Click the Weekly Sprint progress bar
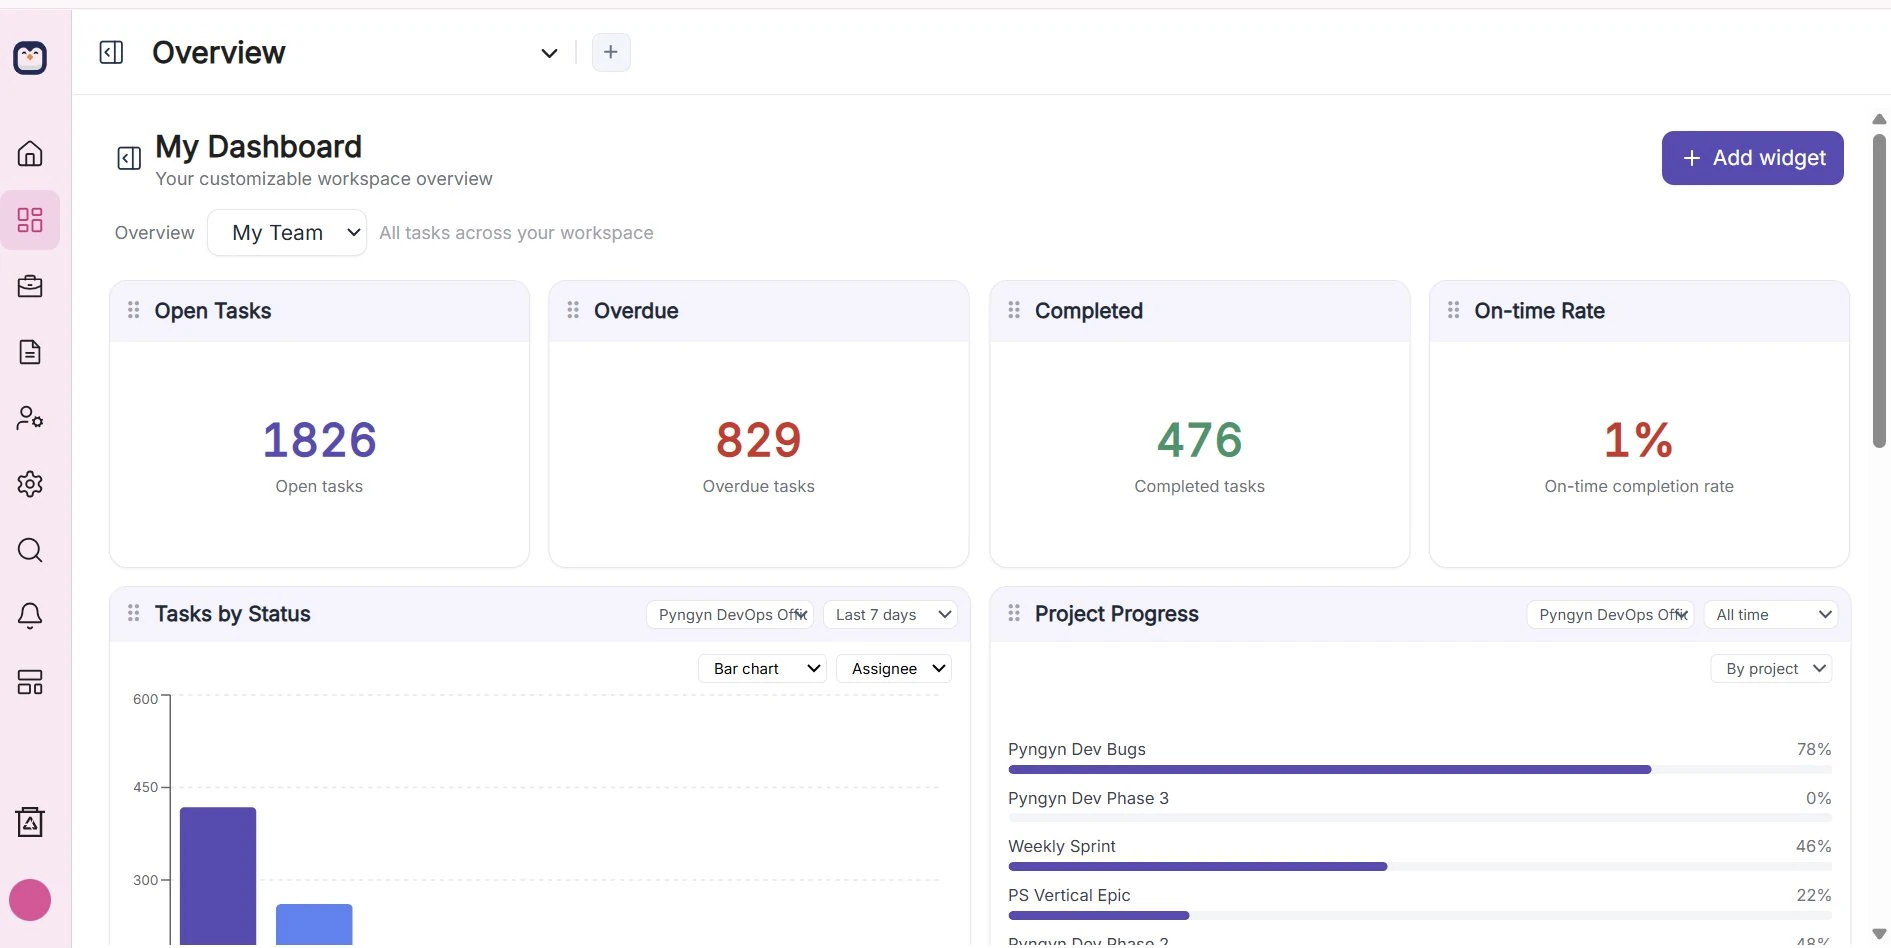Image resolution: width=1891 pixels, height=948 pixels. coord(1420,867)
